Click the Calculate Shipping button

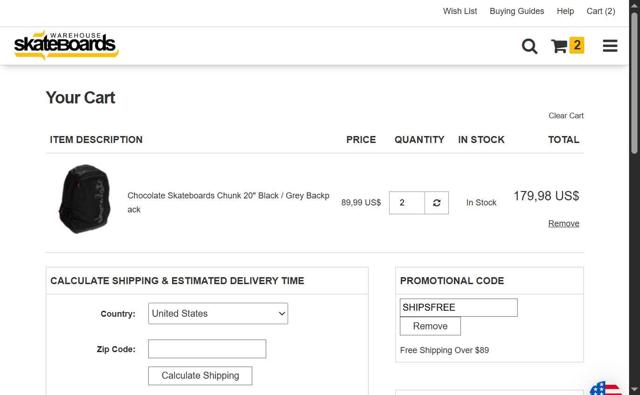(200, 376)
